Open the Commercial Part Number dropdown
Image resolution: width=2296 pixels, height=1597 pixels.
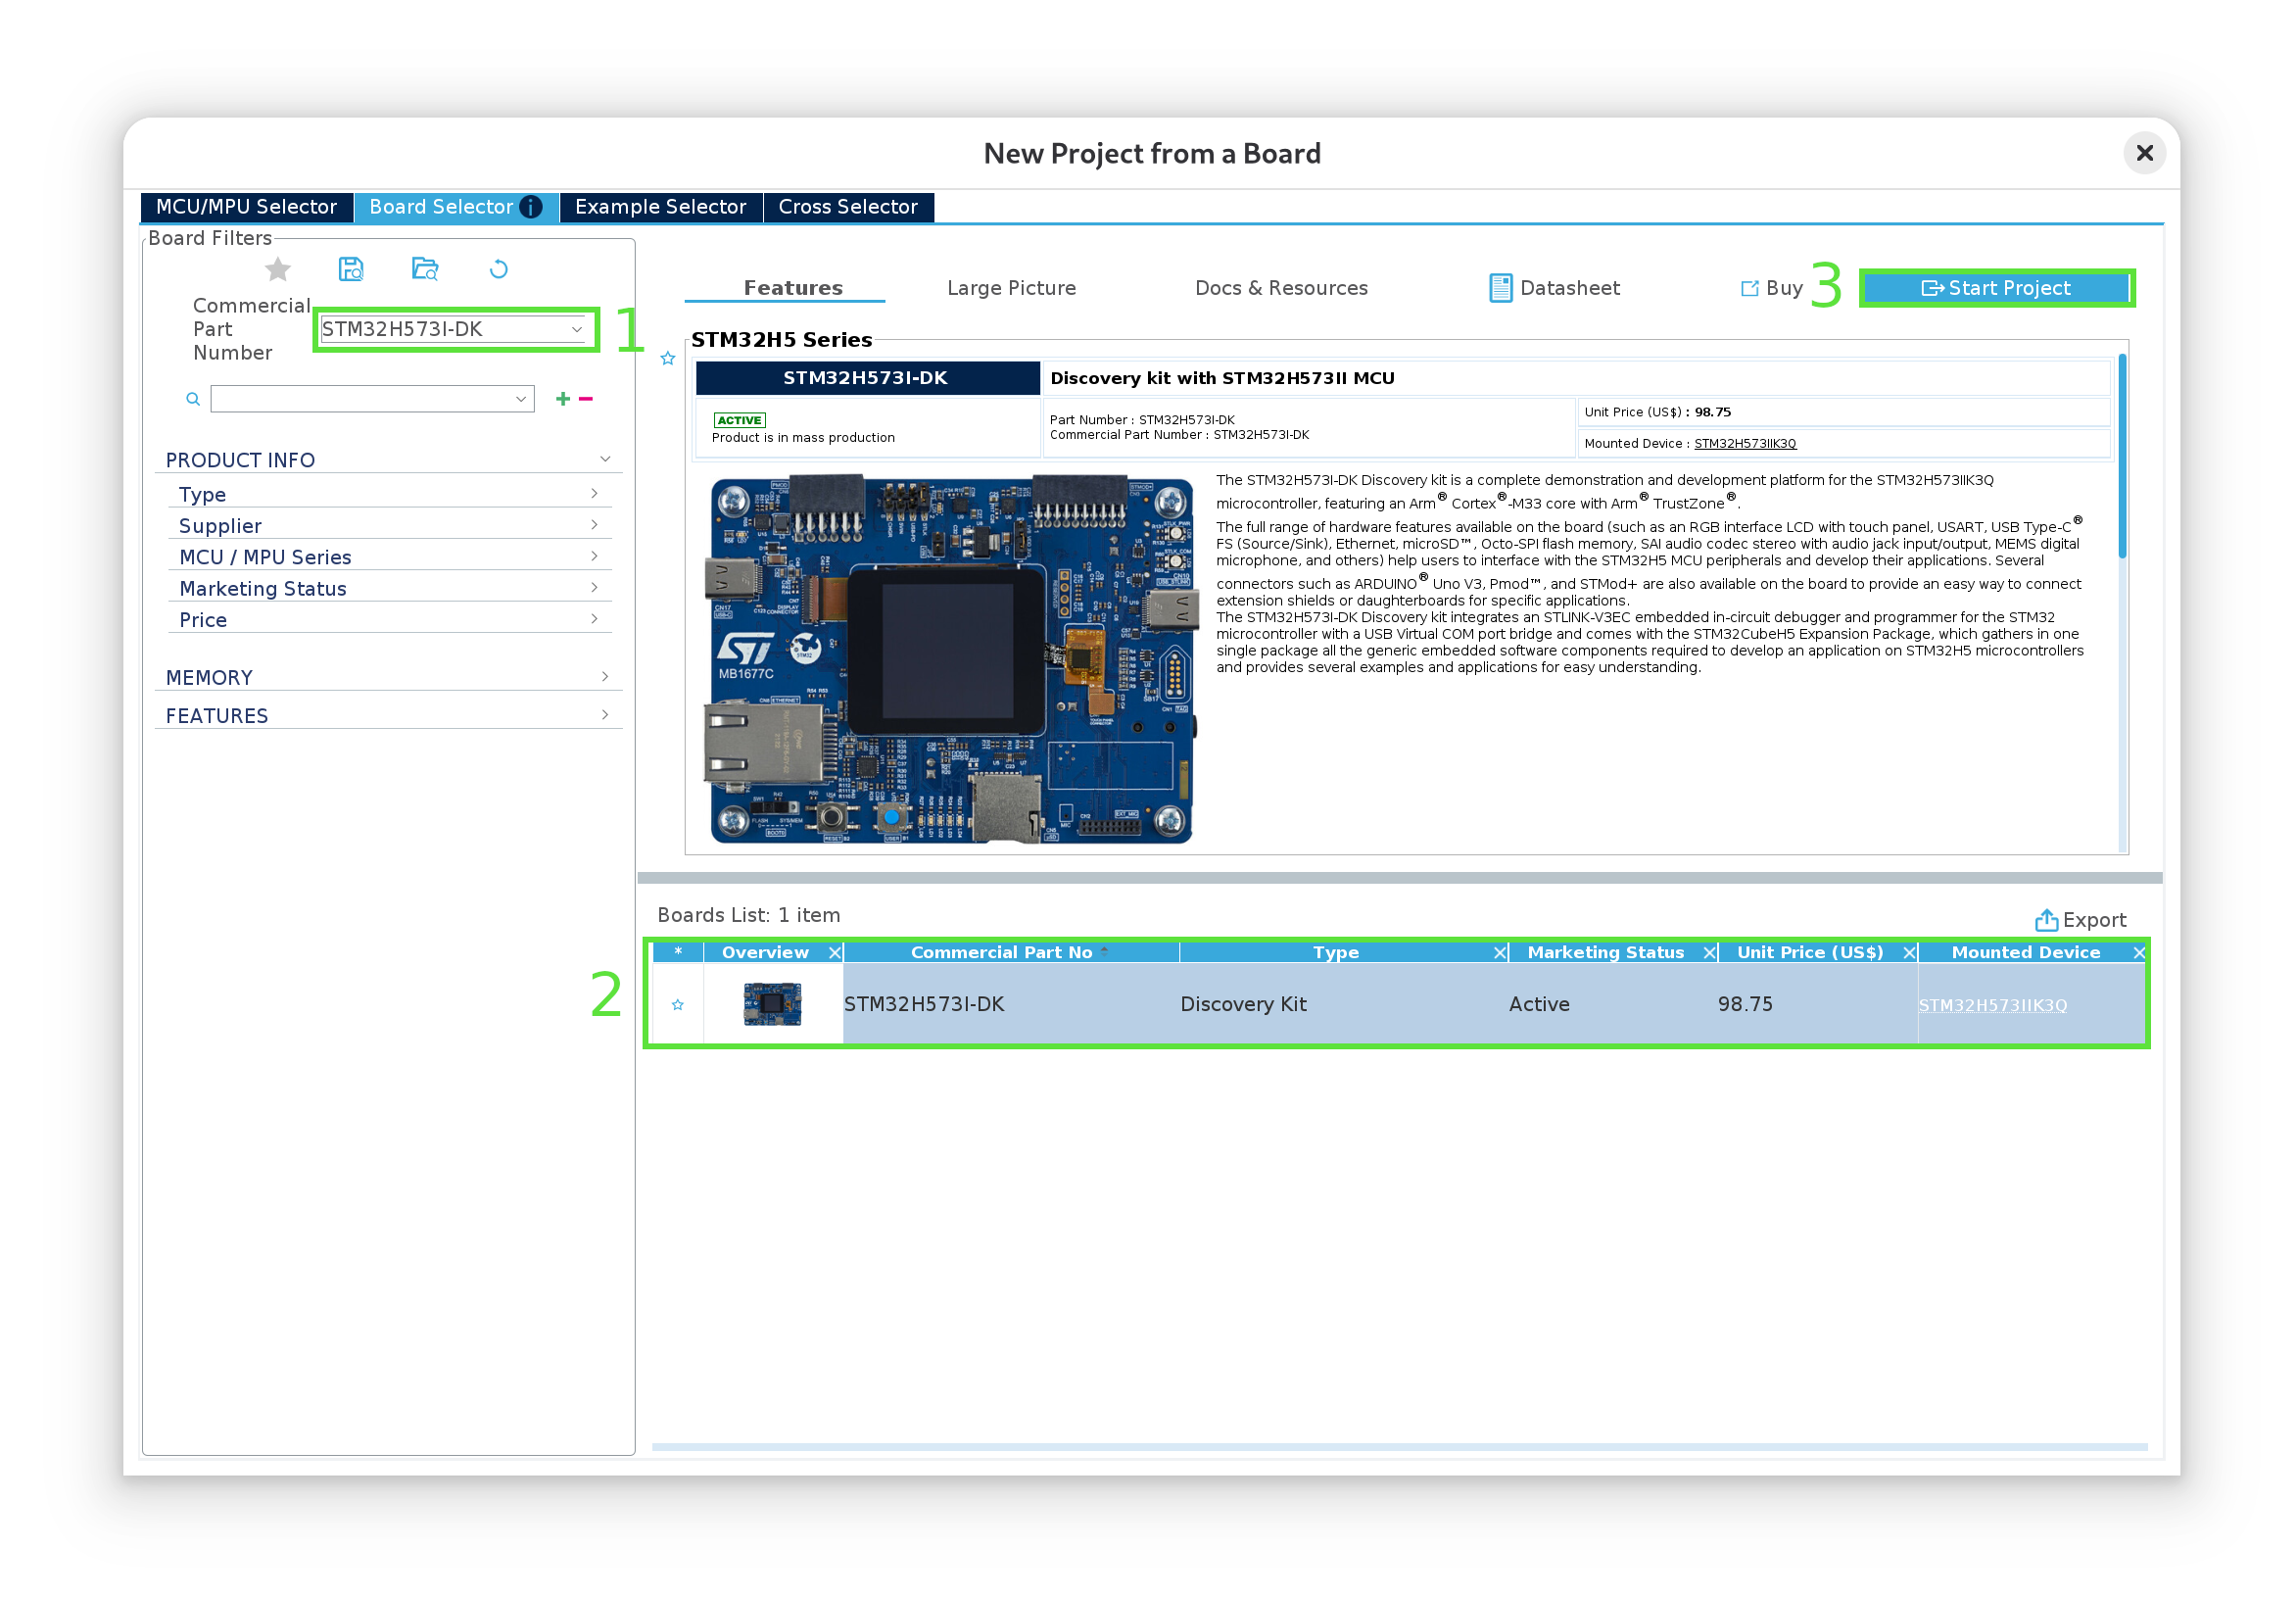(577, 330)
